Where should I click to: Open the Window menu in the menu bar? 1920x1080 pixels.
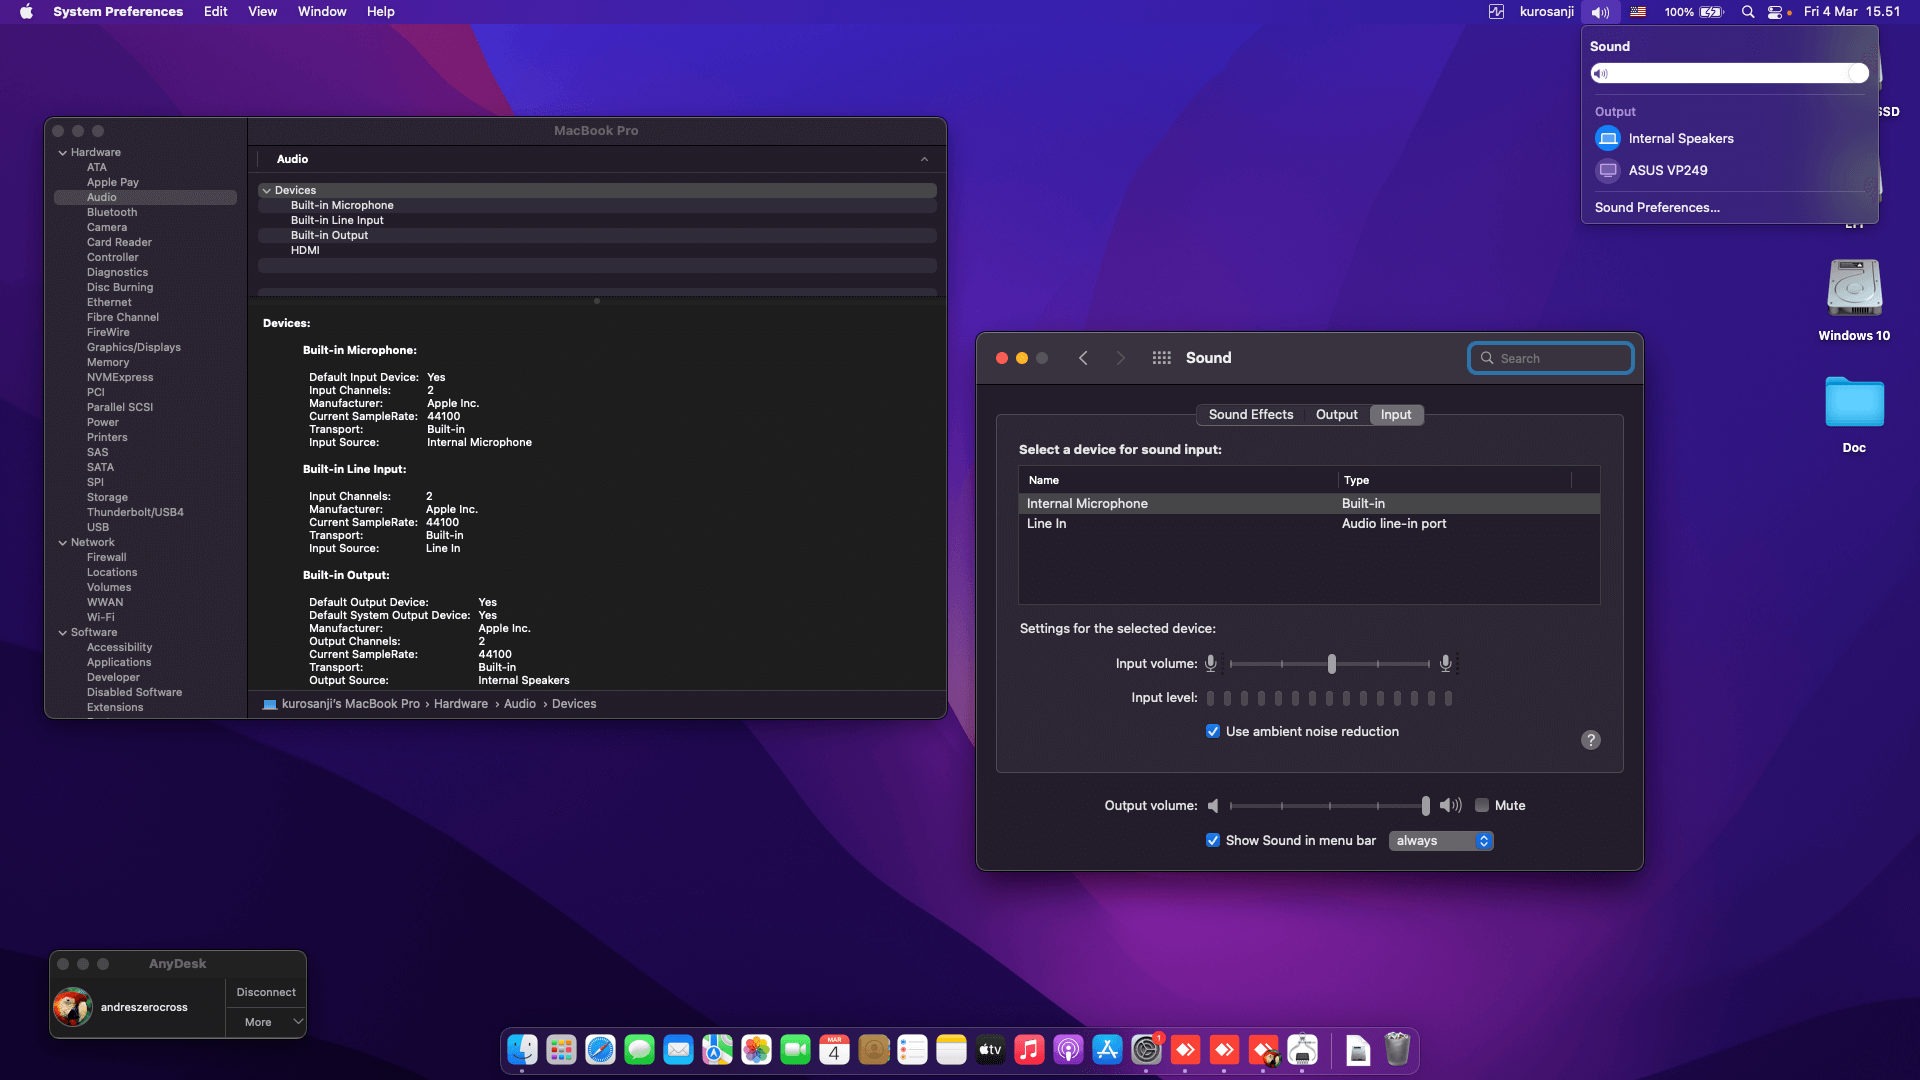(x=321, y=11)
